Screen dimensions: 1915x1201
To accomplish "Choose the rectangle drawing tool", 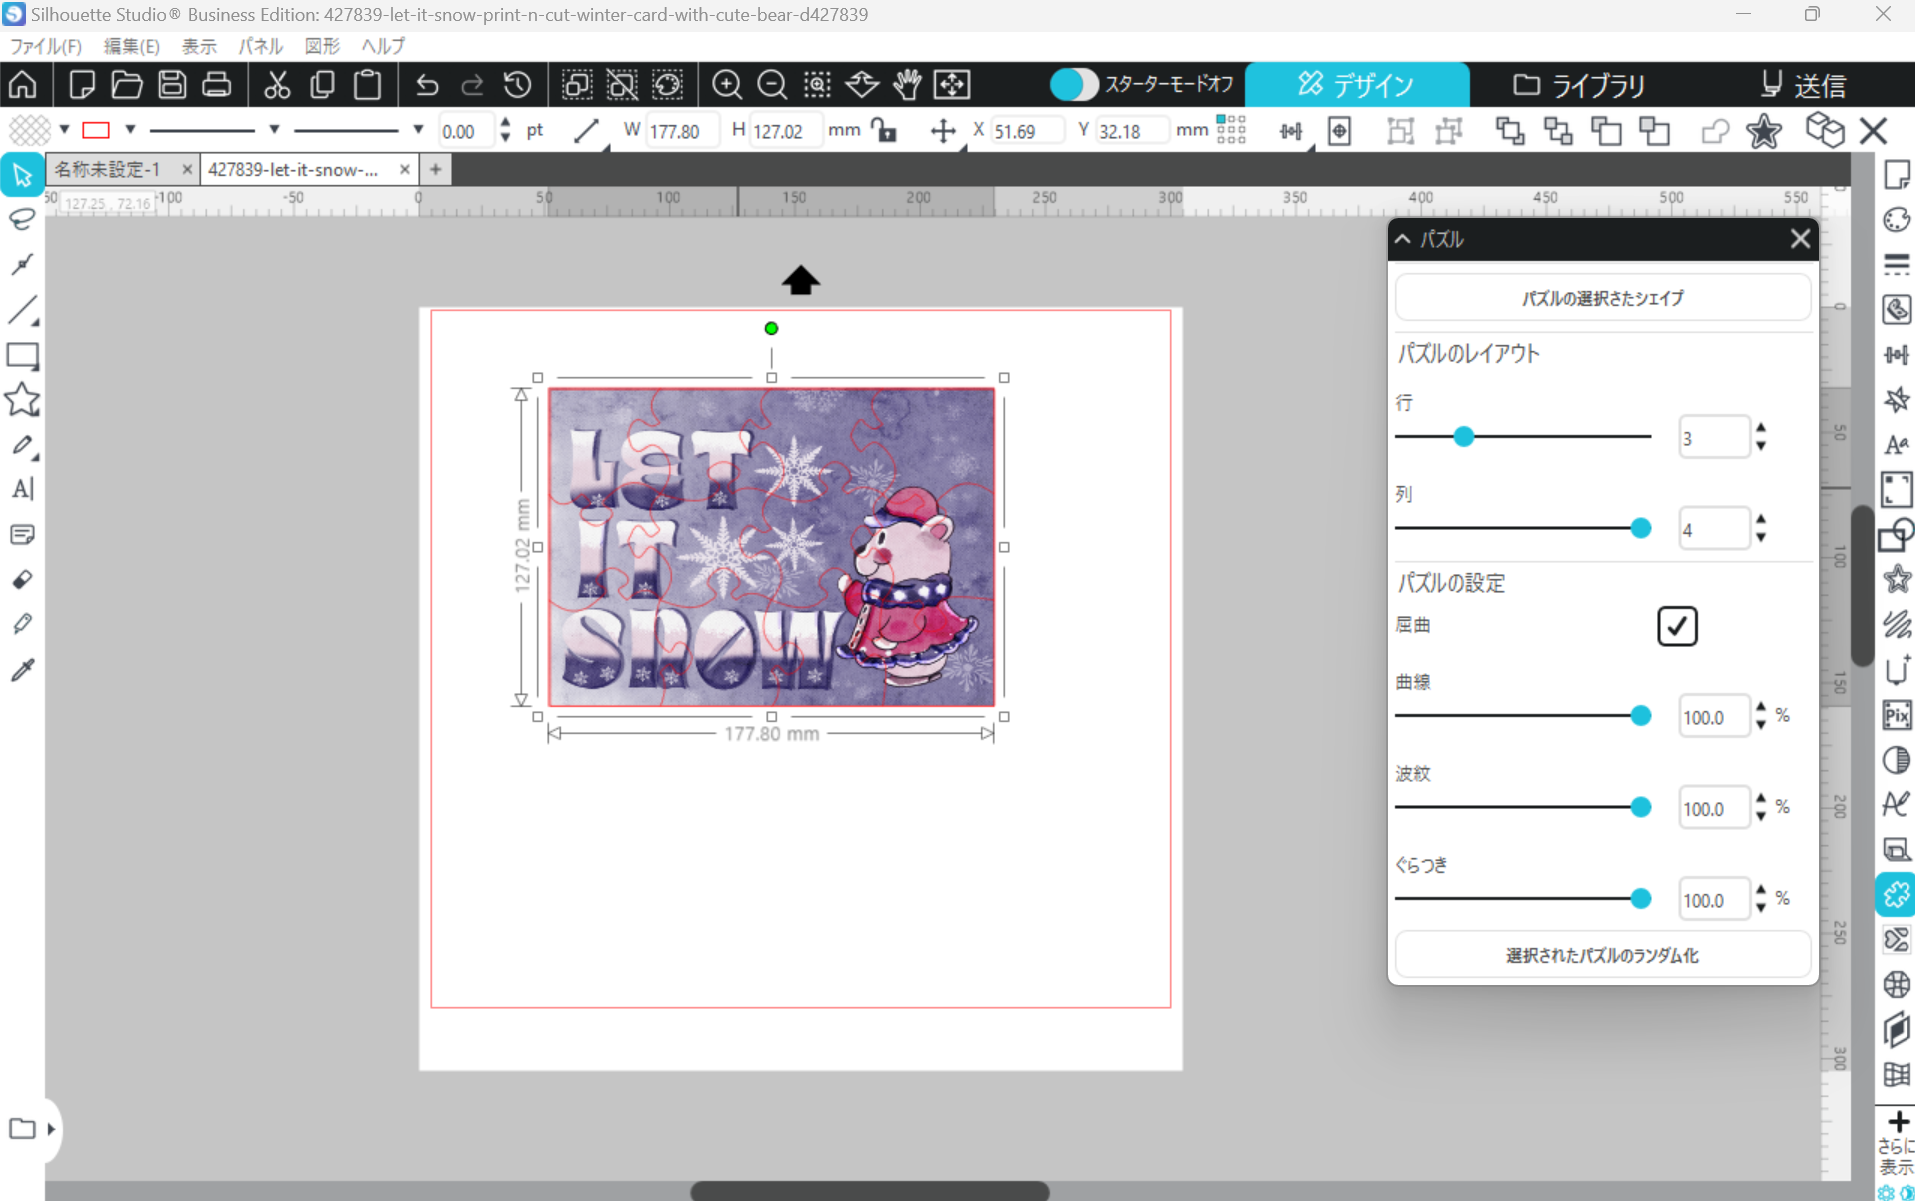I will tap(22, 355).
